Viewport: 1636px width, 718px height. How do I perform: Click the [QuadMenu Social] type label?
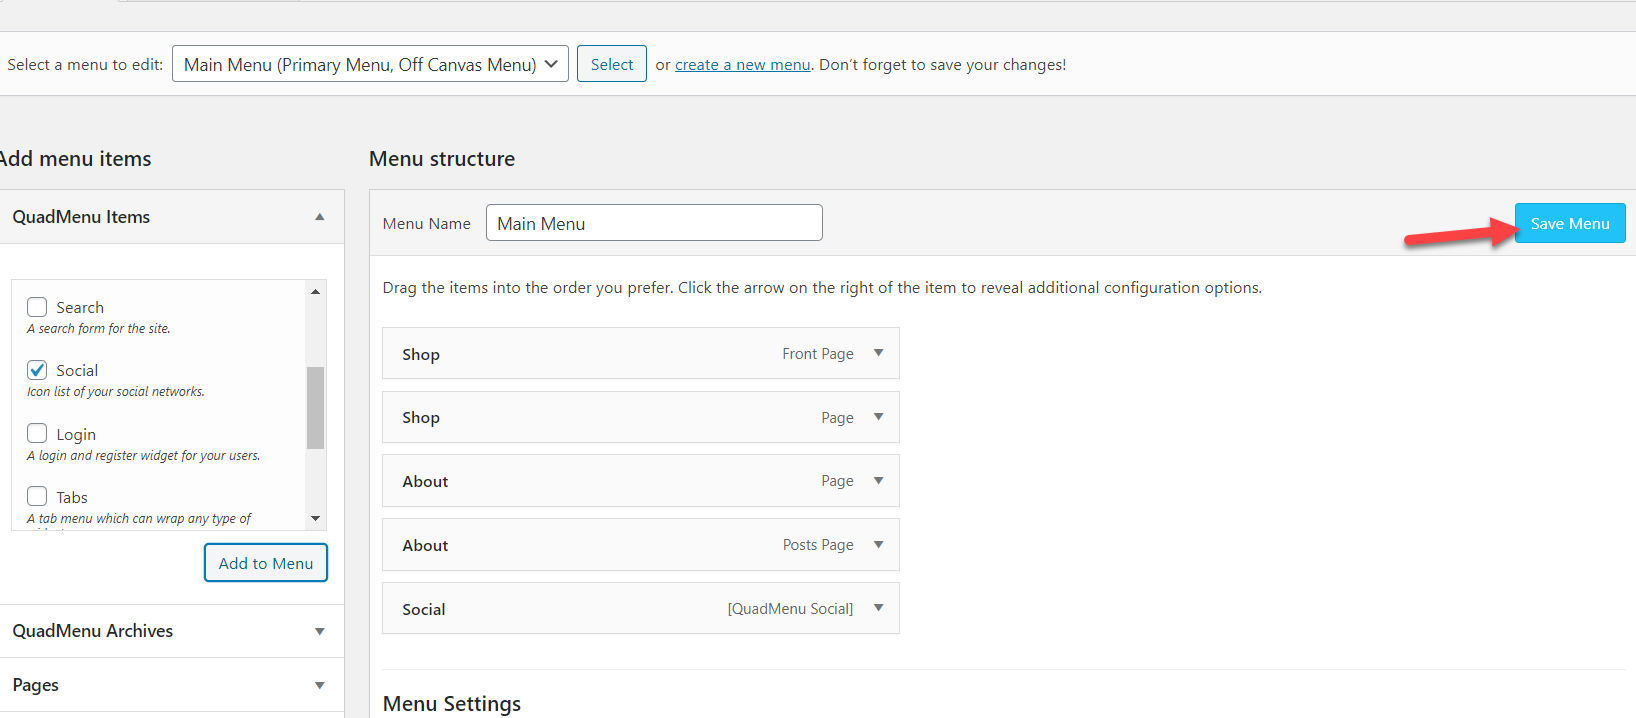pyautogui.click(x=790, y=609)
